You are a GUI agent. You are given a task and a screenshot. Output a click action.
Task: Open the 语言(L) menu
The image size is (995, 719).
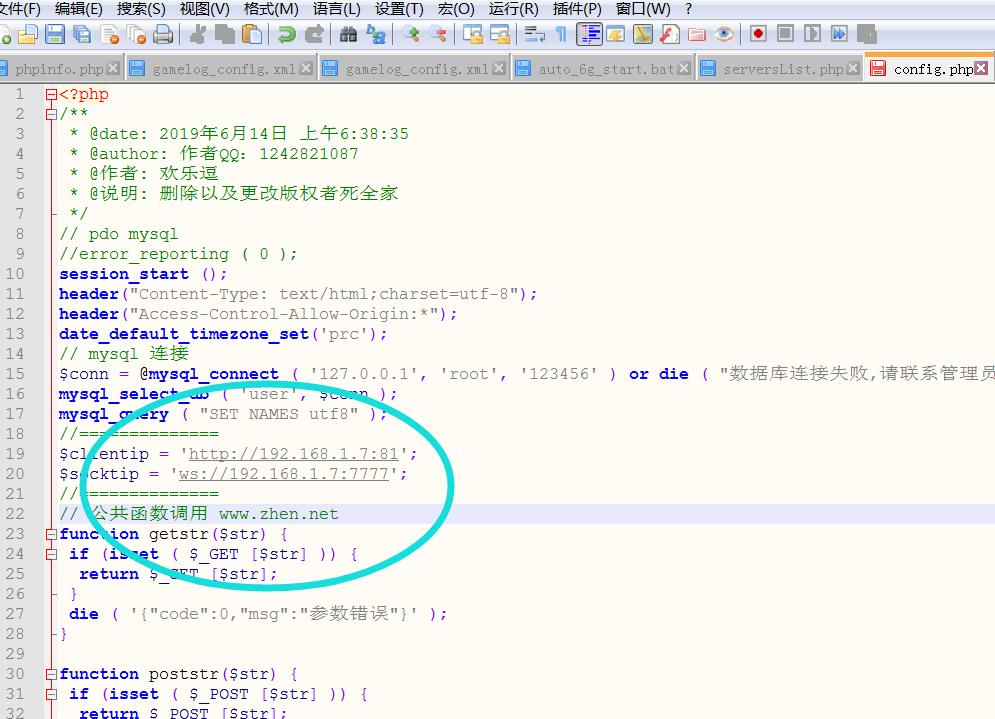coord(336,9)
